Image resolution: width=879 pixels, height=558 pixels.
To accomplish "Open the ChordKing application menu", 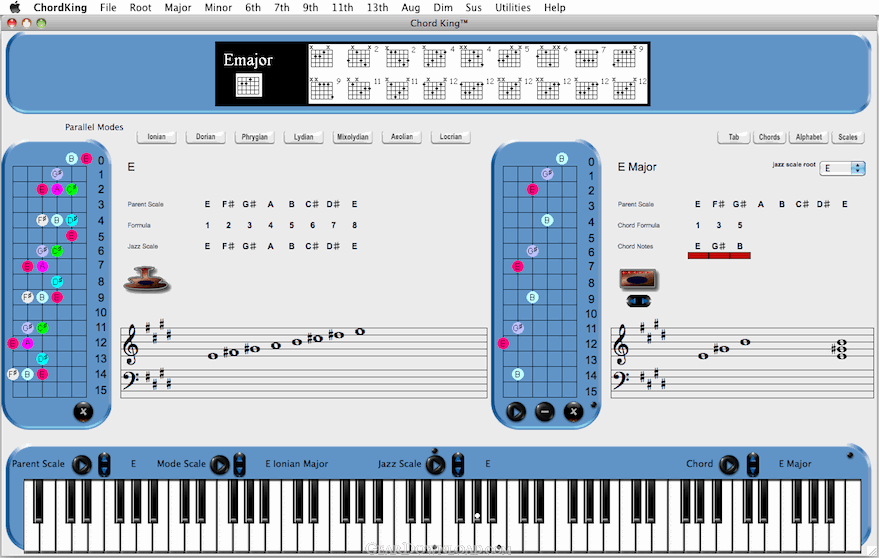I will 60,7.
